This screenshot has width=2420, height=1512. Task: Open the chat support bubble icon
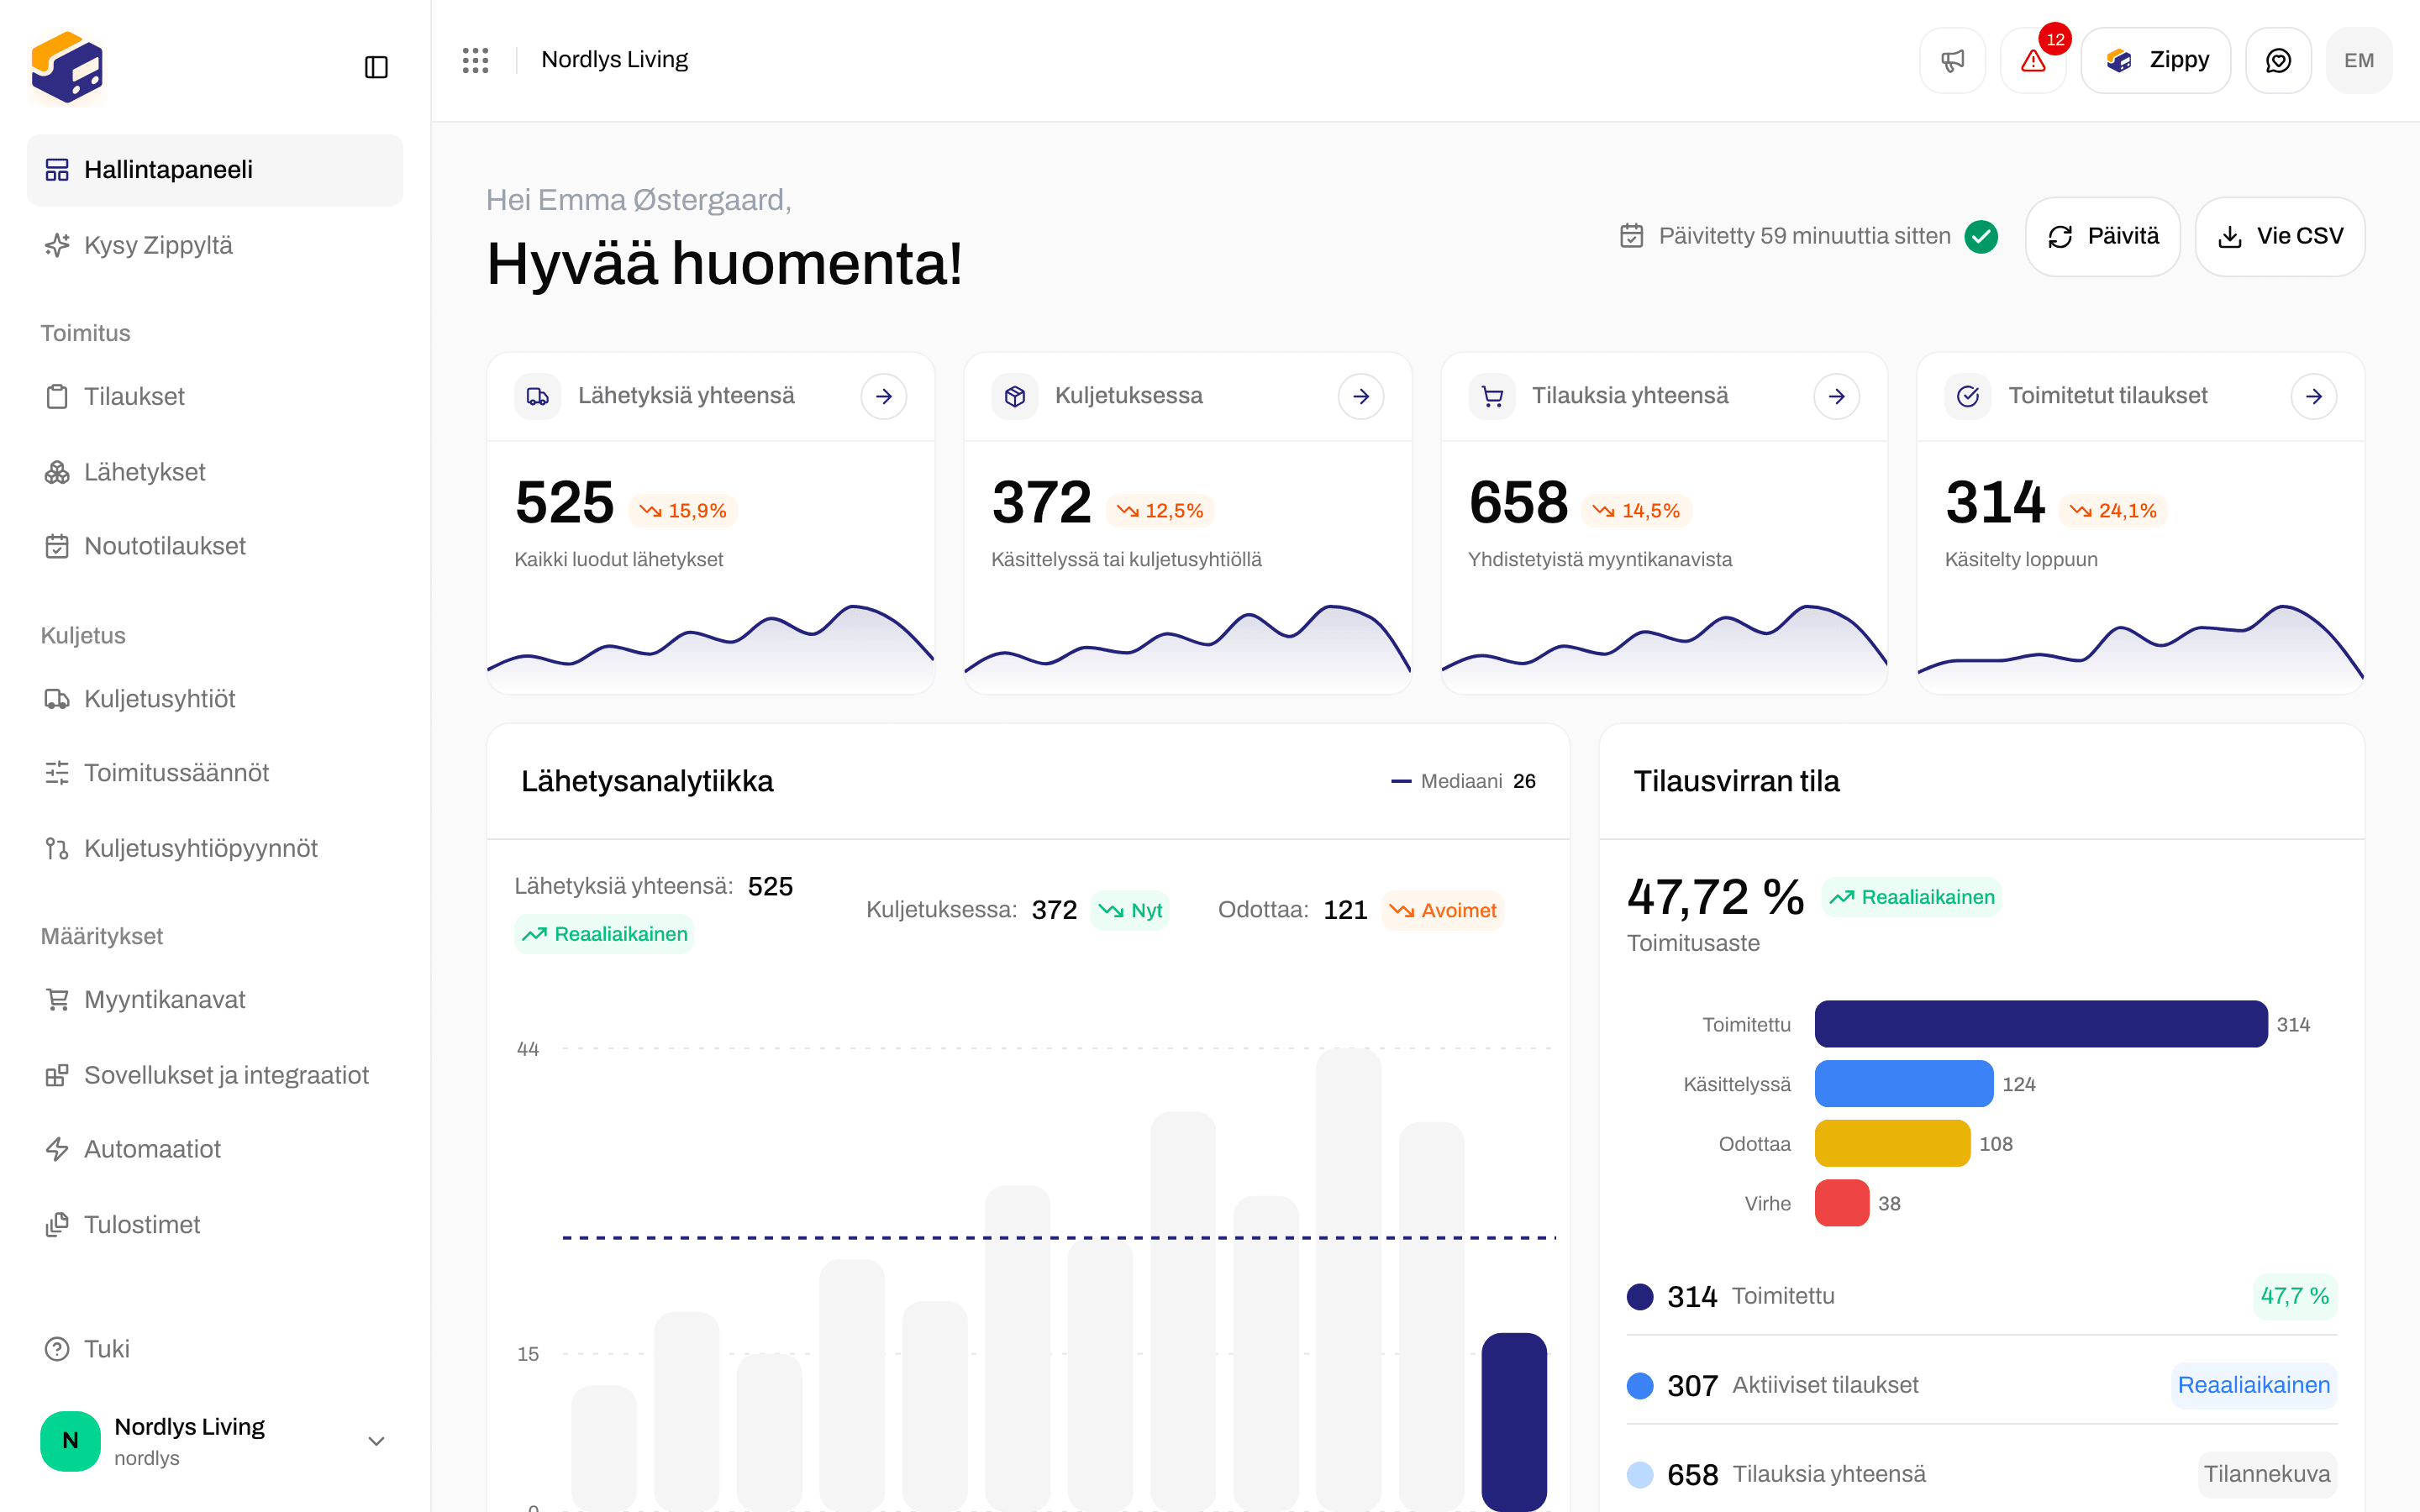pyautogui.click(x=2278, y=61)
